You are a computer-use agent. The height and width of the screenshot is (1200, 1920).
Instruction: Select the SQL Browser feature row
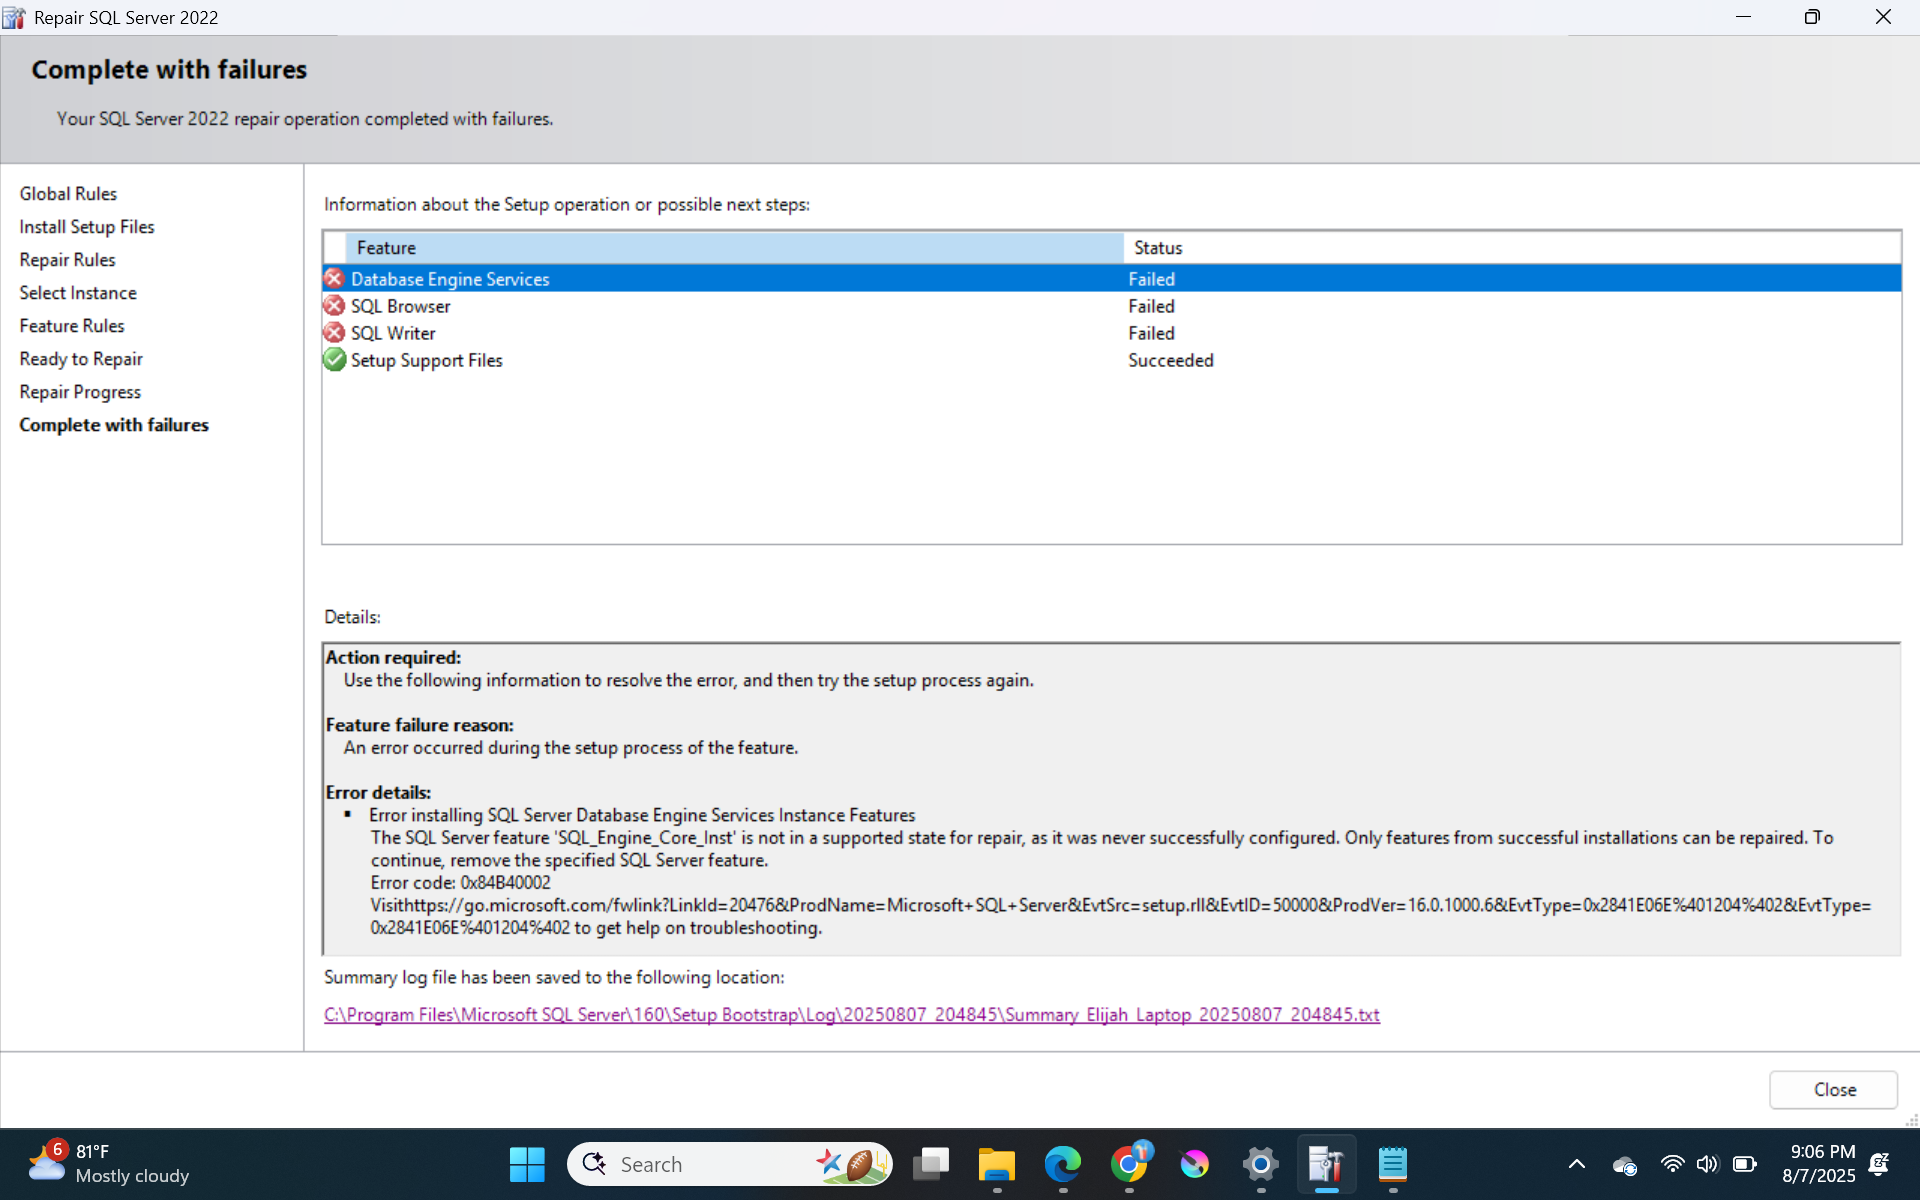point(1112,306)
